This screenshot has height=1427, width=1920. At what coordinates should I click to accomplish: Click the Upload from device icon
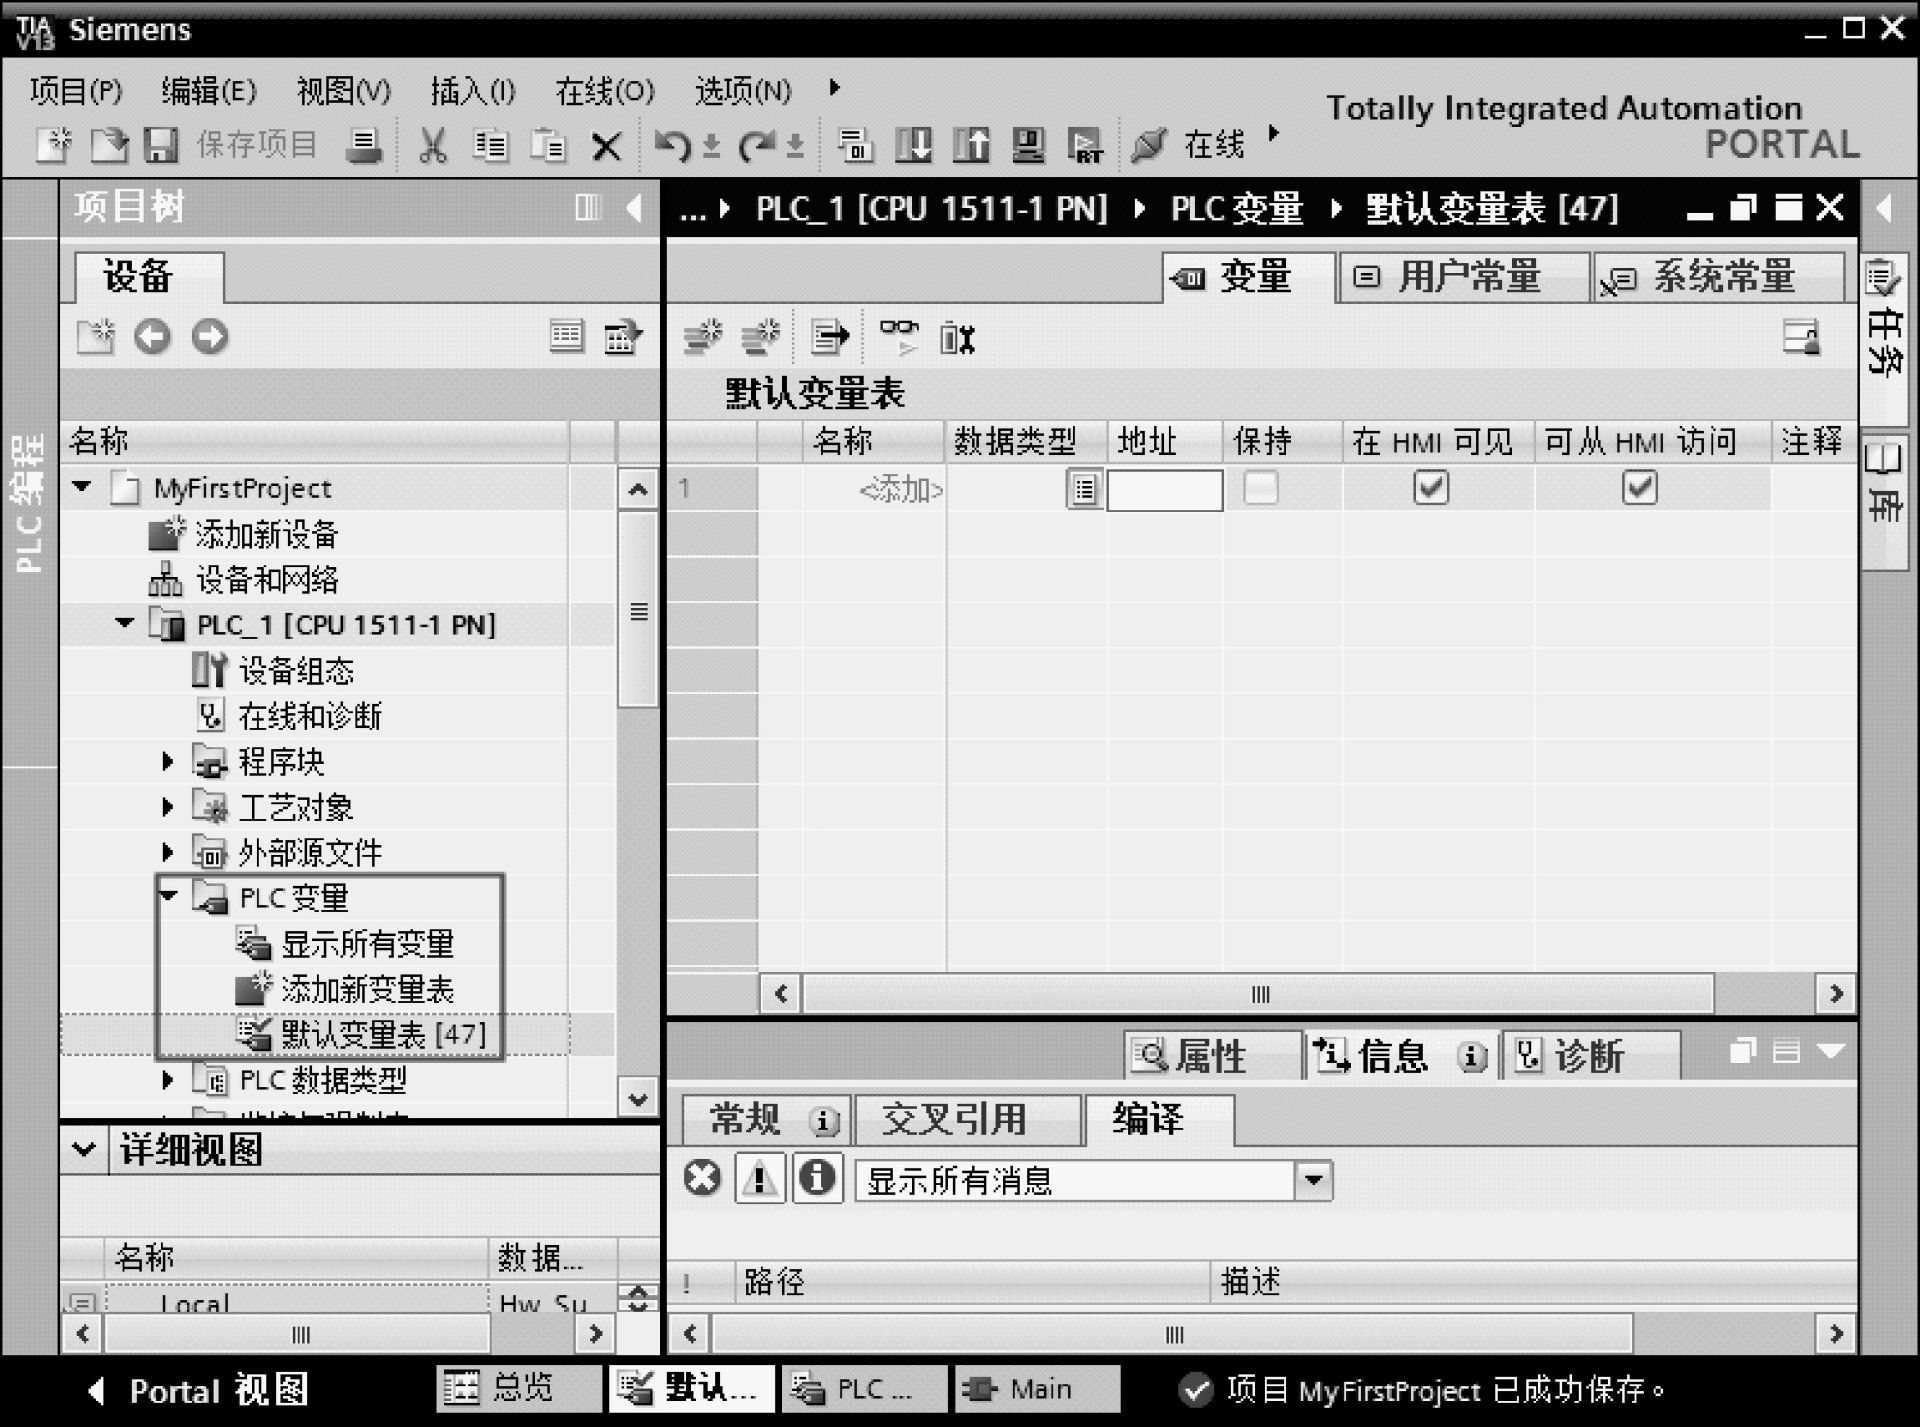pyautogui.click(x=971, y=146)
